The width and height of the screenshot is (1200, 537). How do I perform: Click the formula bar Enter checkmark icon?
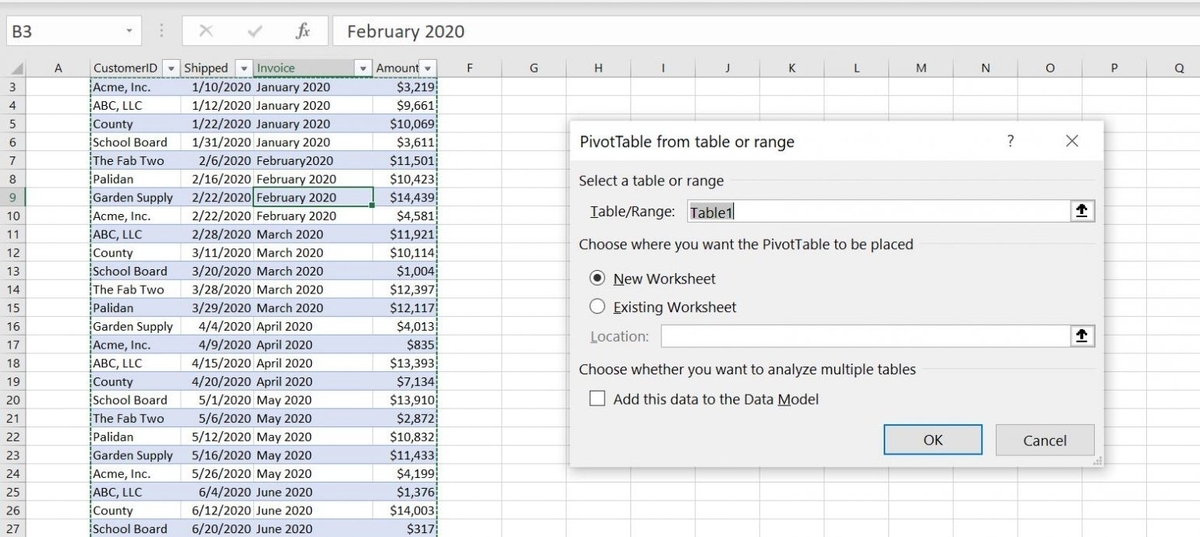[x=254, y=31]
